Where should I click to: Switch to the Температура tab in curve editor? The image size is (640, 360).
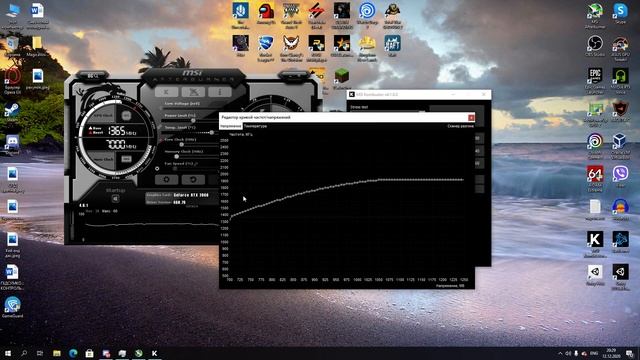click(256, 126)
